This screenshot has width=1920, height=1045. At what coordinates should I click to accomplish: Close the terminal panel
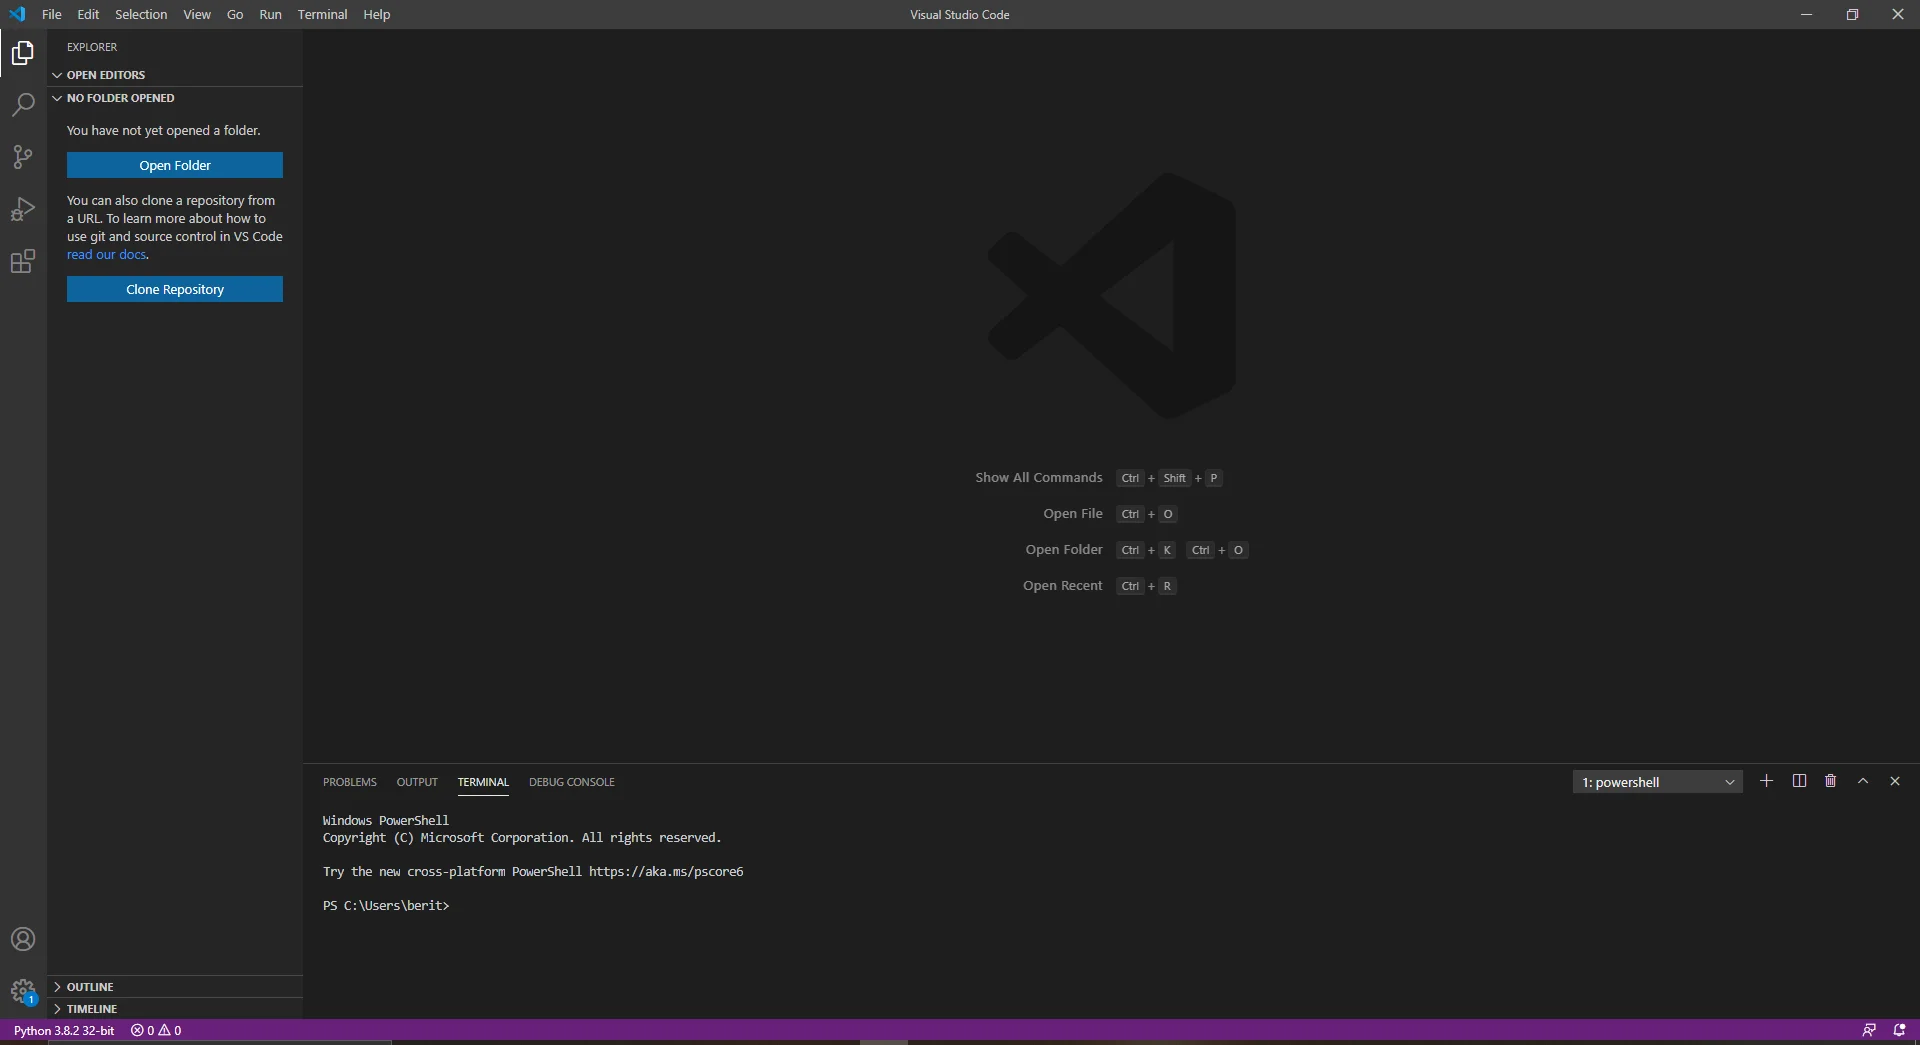(x=1895, y=781)
